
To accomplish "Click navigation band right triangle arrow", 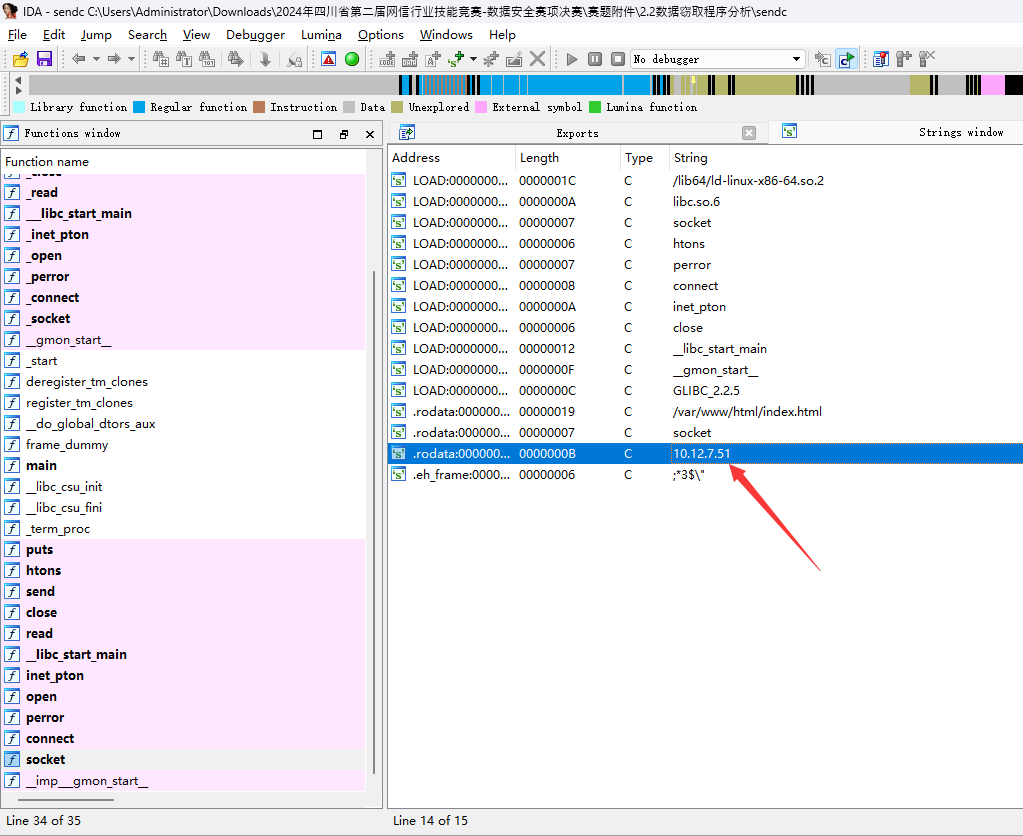I will (18, 90).
